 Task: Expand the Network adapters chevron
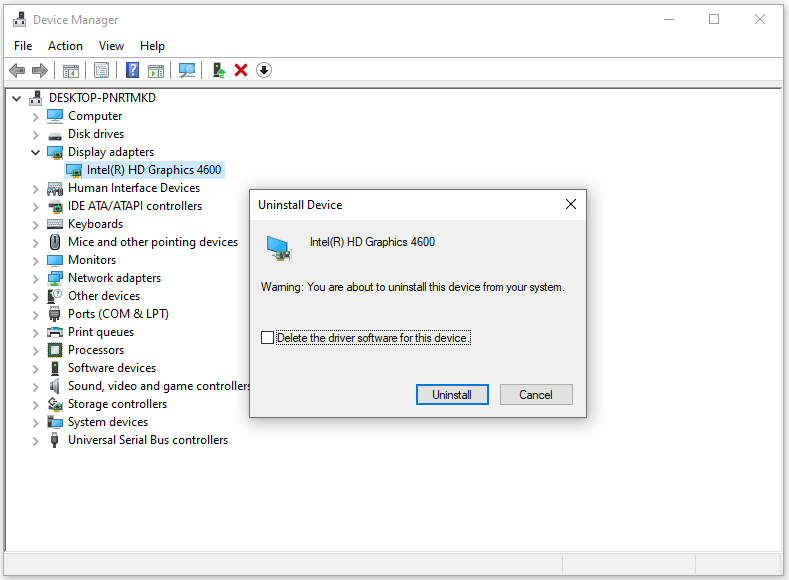tap(35, 279)
